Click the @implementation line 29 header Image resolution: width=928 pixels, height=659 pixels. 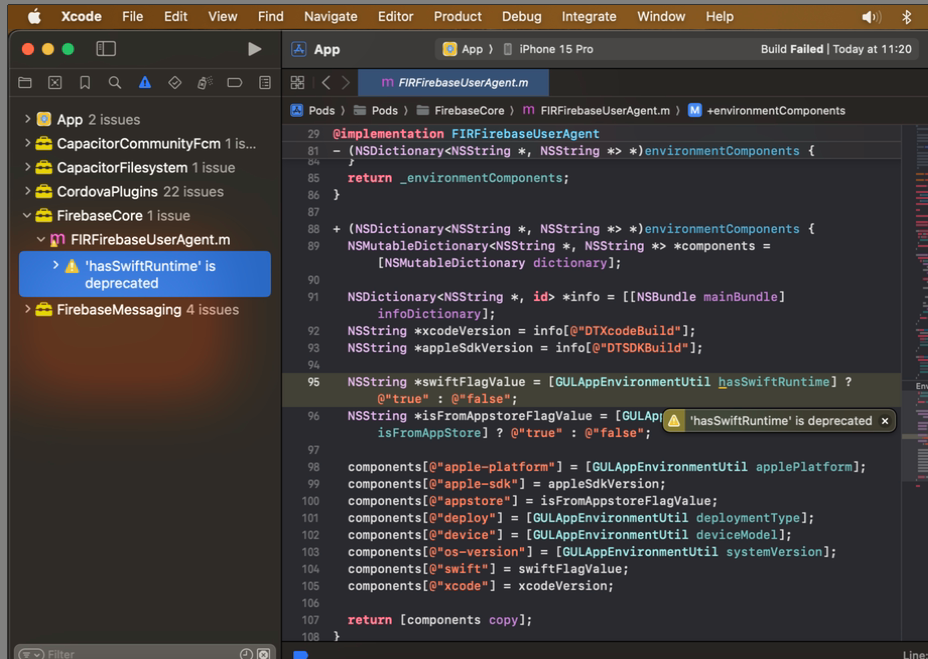click(466, 134)
